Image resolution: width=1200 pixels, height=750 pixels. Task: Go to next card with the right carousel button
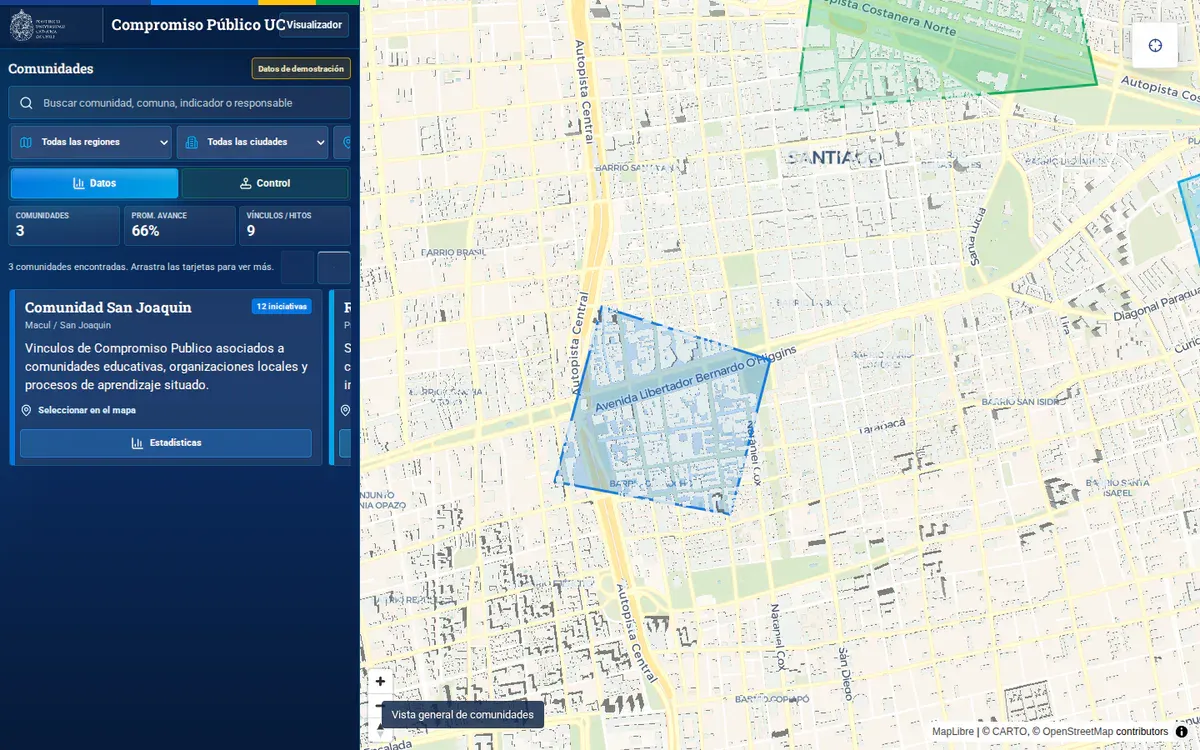[334, 268]
